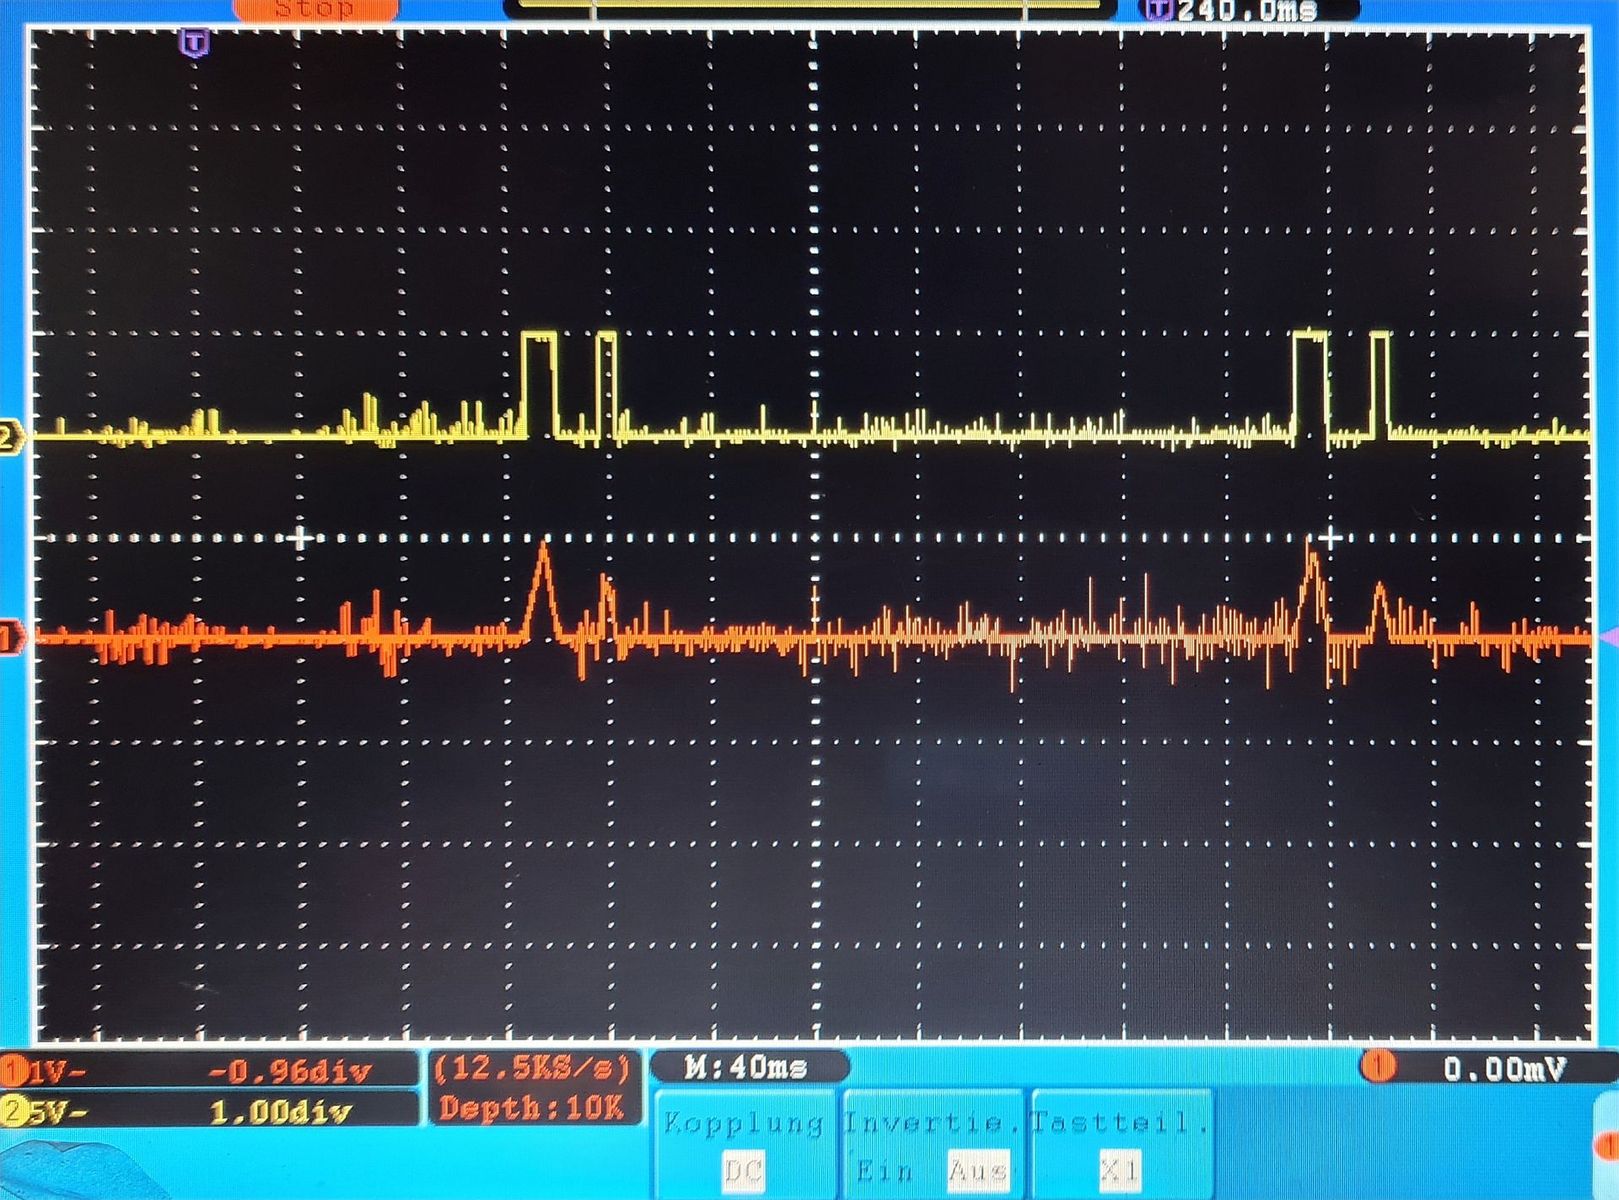Set Invertieren to Ein

coord(884,1169)
